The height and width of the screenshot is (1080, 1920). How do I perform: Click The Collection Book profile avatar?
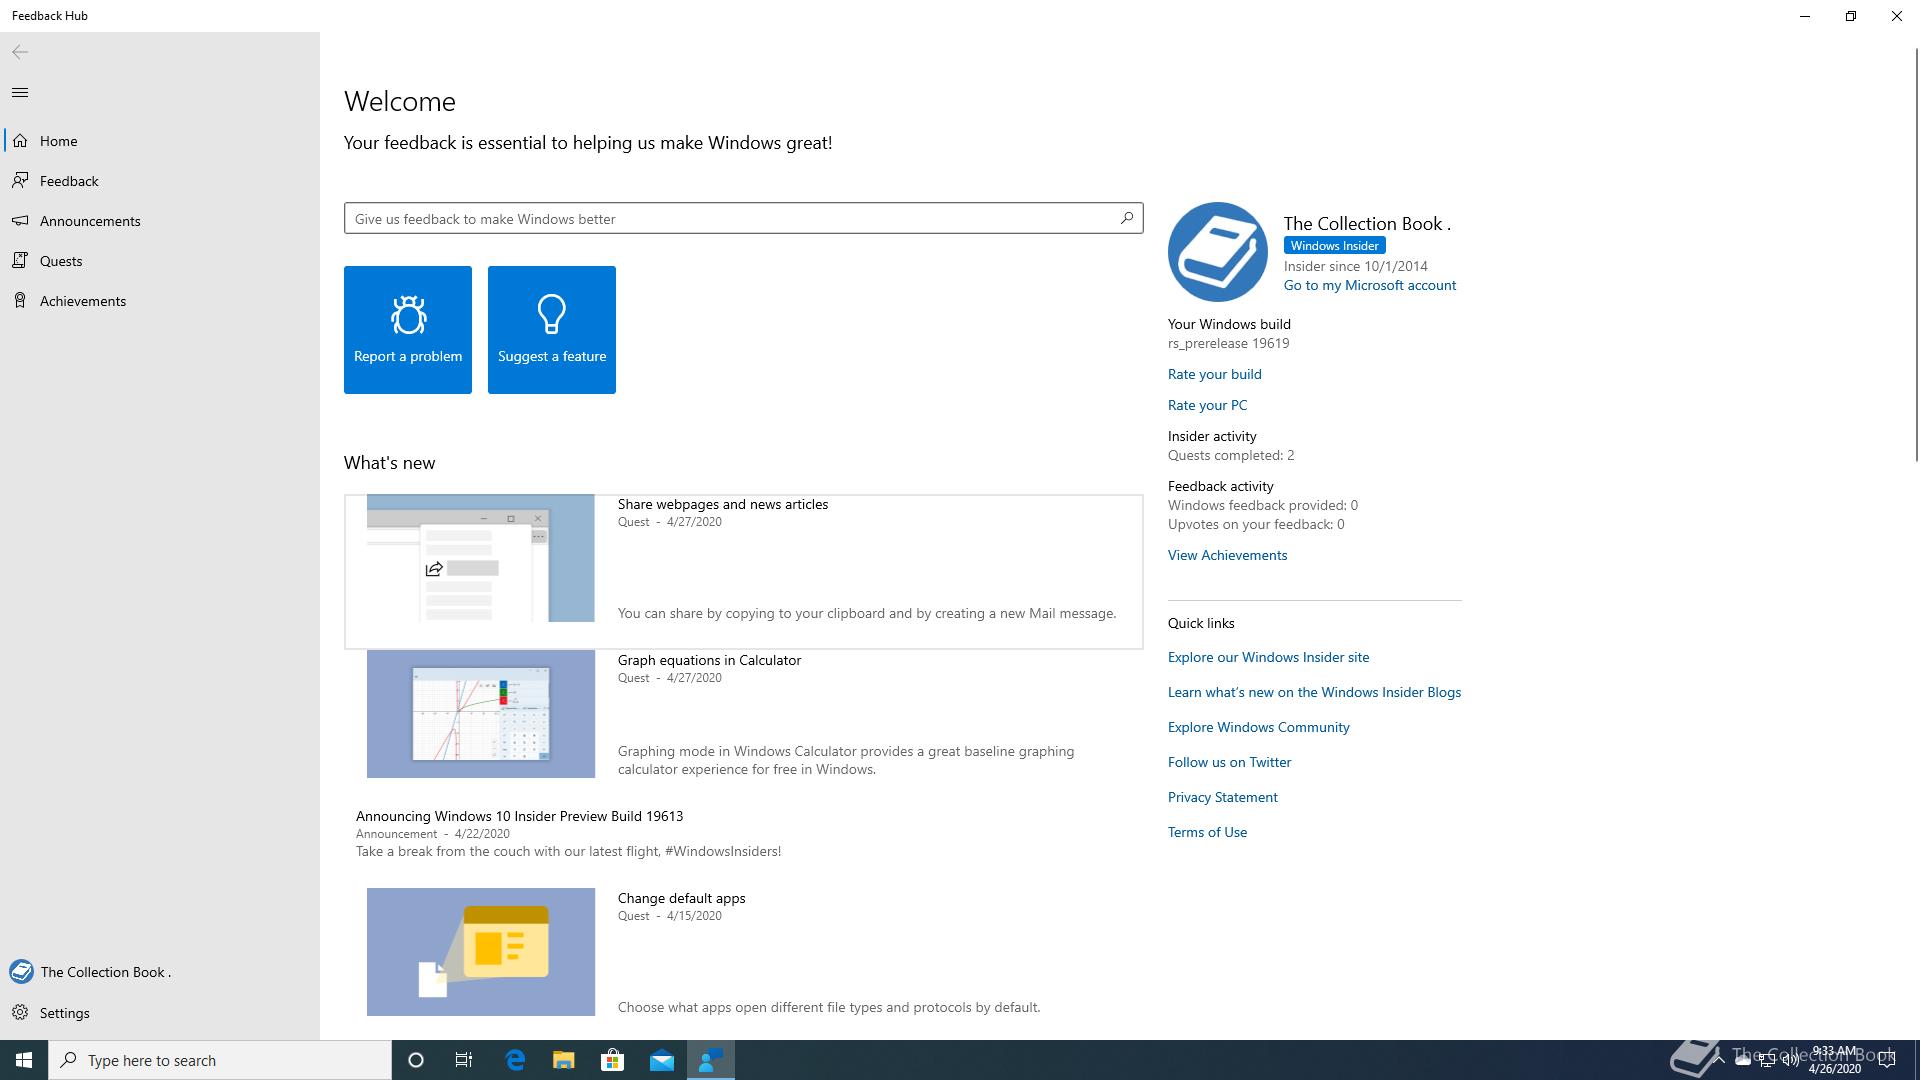tap(1217, 252)
